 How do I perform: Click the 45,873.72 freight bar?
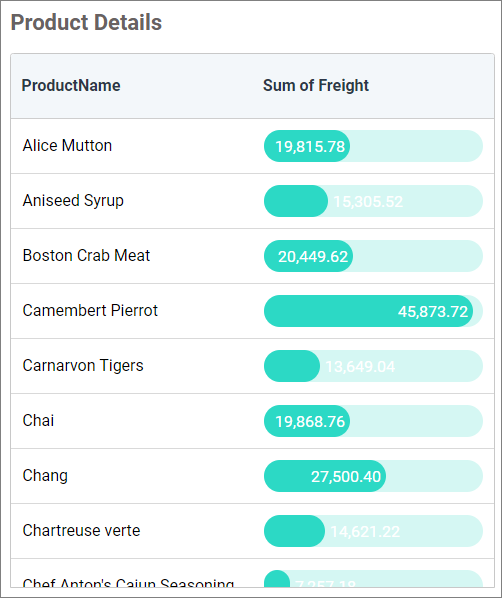[x=373, y=311]
